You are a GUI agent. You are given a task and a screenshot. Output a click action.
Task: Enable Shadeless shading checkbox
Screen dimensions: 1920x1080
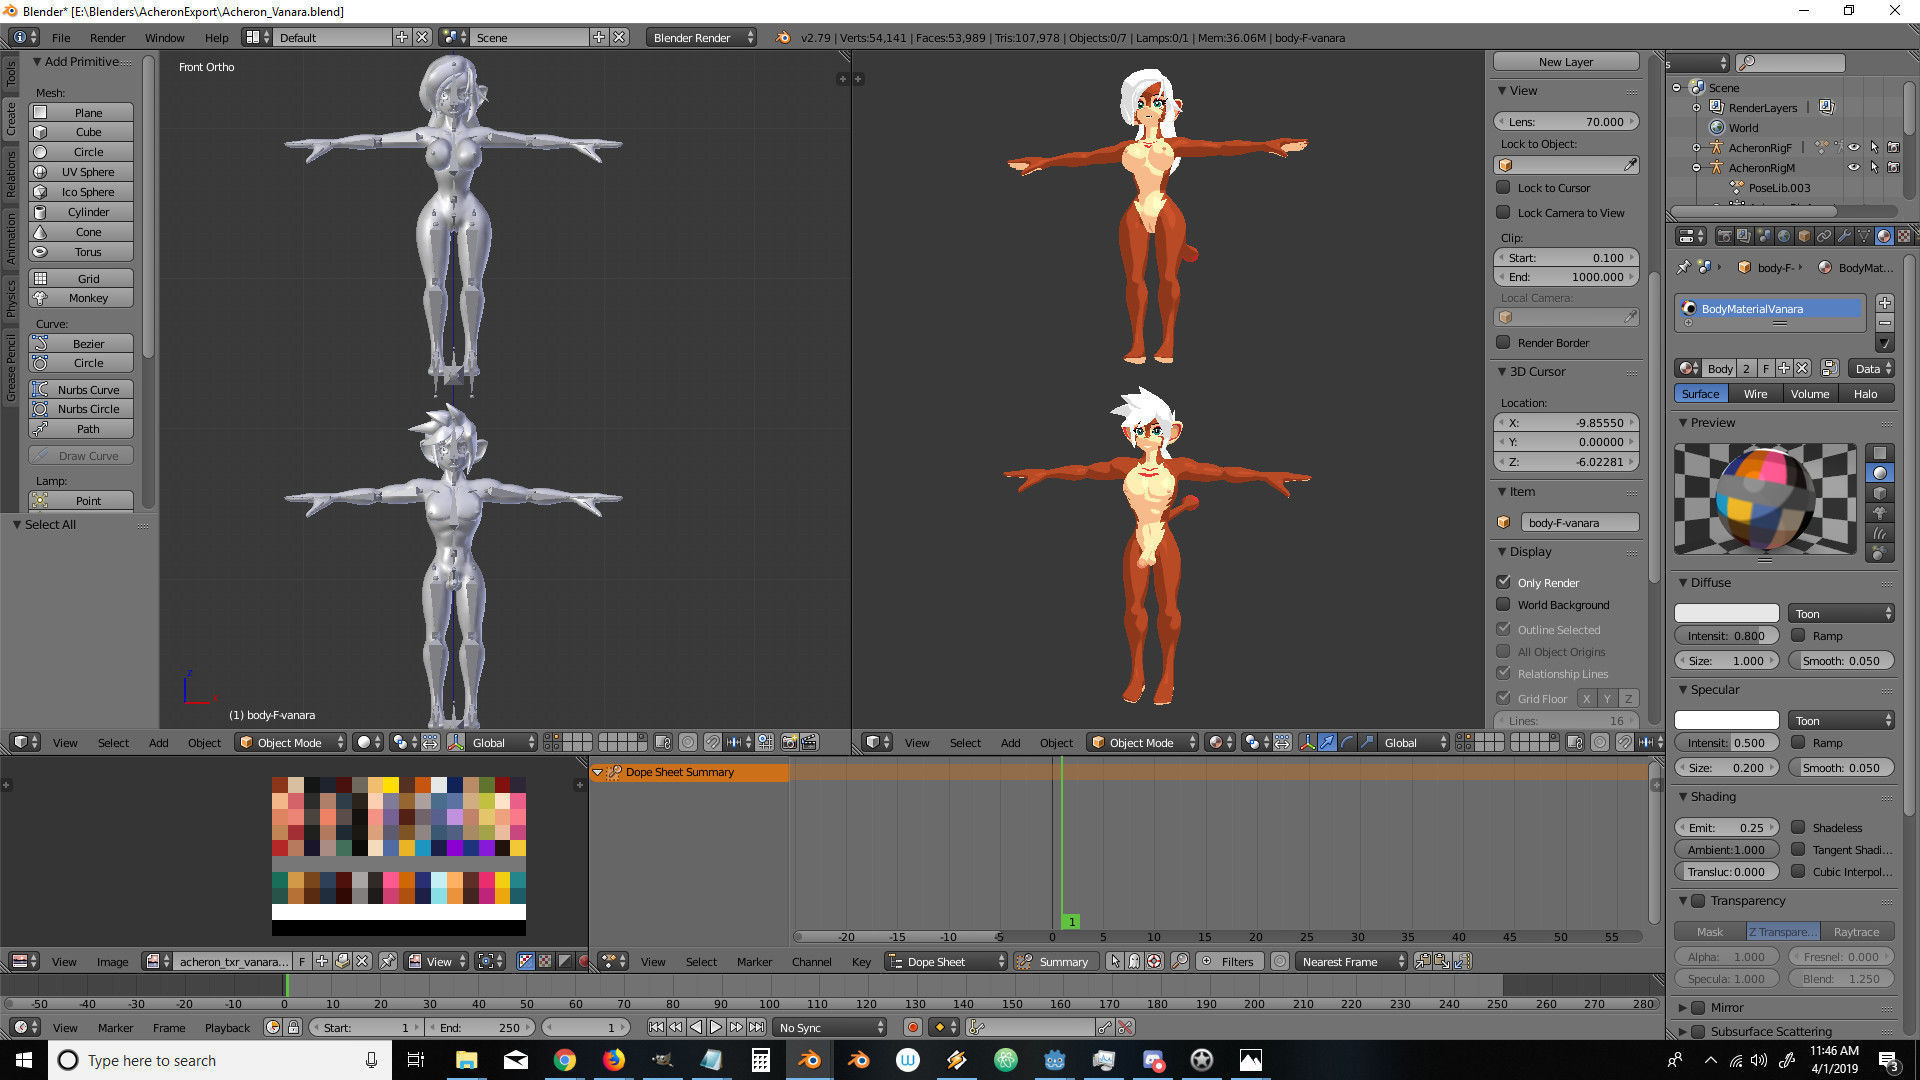pos(1798,827)
